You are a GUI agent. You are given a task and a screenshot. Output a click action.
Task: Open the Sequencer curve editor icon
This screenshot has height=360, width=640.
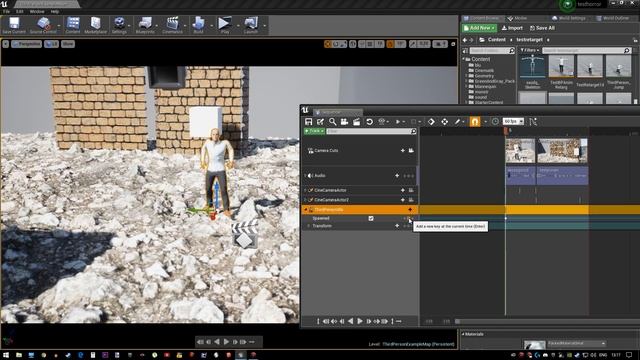(533, 122)
